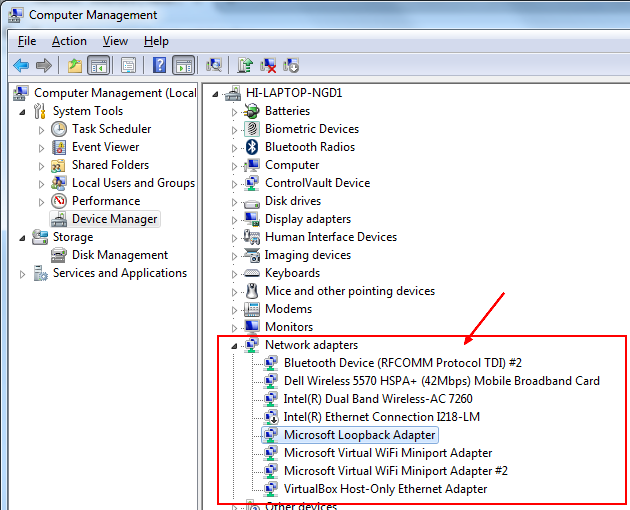This screenshot has height=510, width=630.
Task: Select Intel(R) Dual Band Wireless-AC 7260
Action: point(378,399)
